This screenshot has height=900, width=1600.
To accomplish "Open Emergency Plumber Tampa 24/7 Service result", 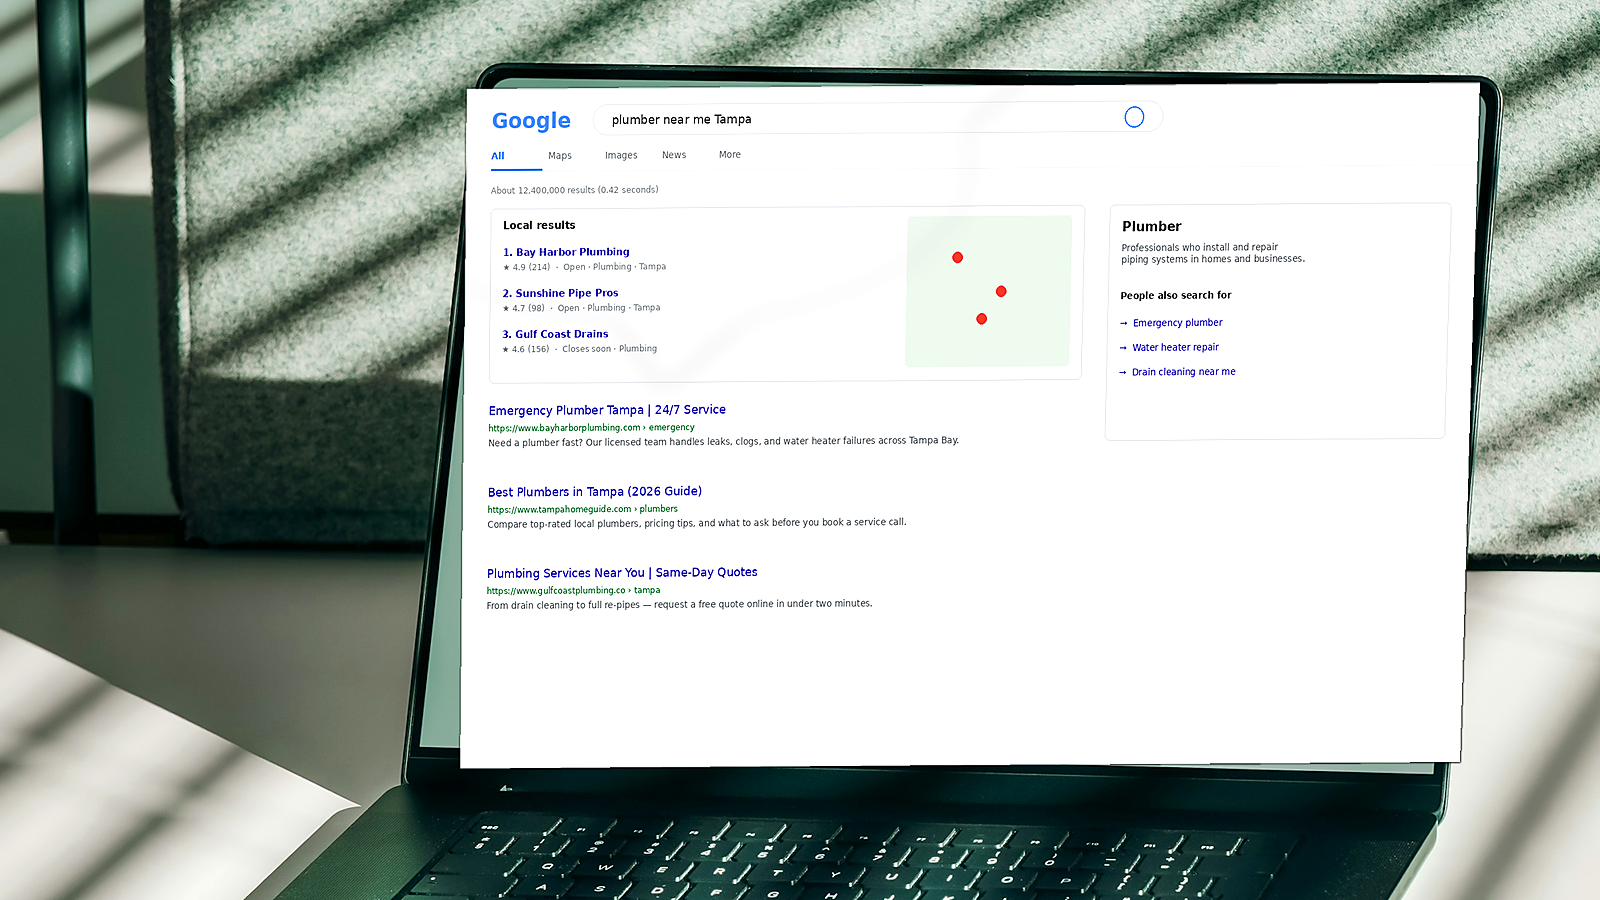I will 607,410.
